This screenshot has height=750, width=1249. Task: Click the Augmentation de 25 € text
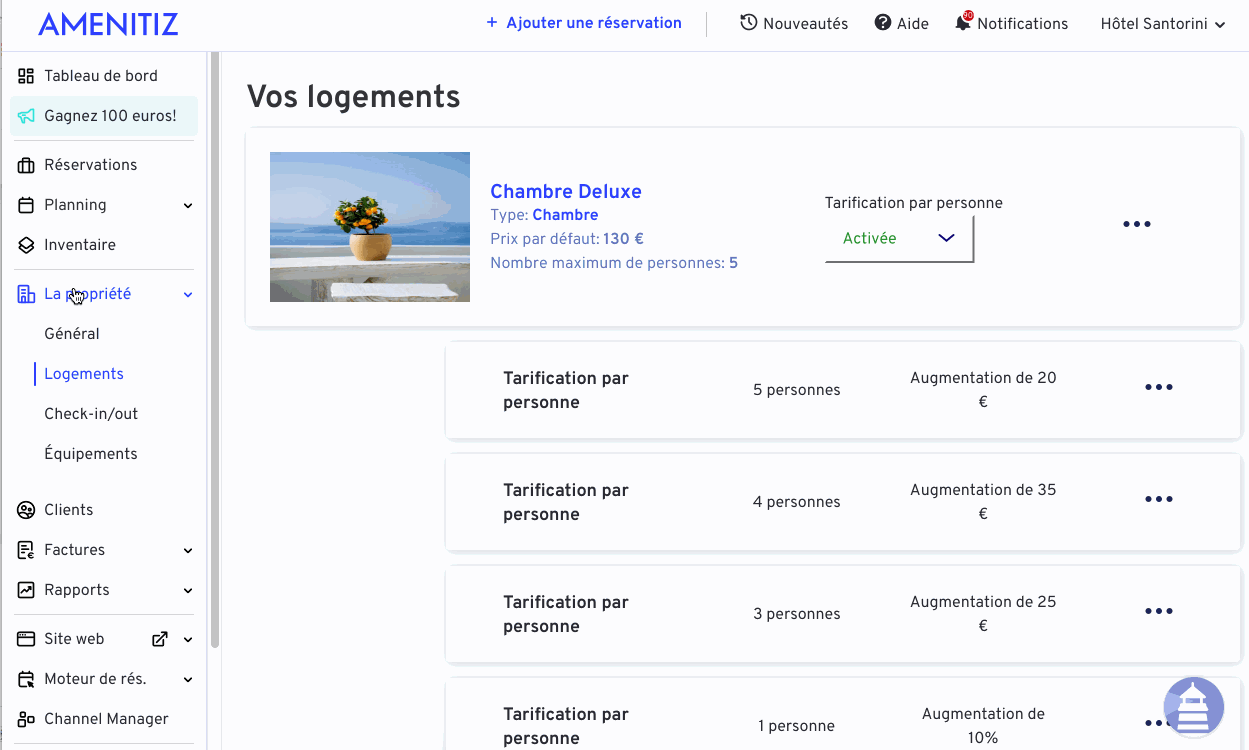(x=983, y=614)
